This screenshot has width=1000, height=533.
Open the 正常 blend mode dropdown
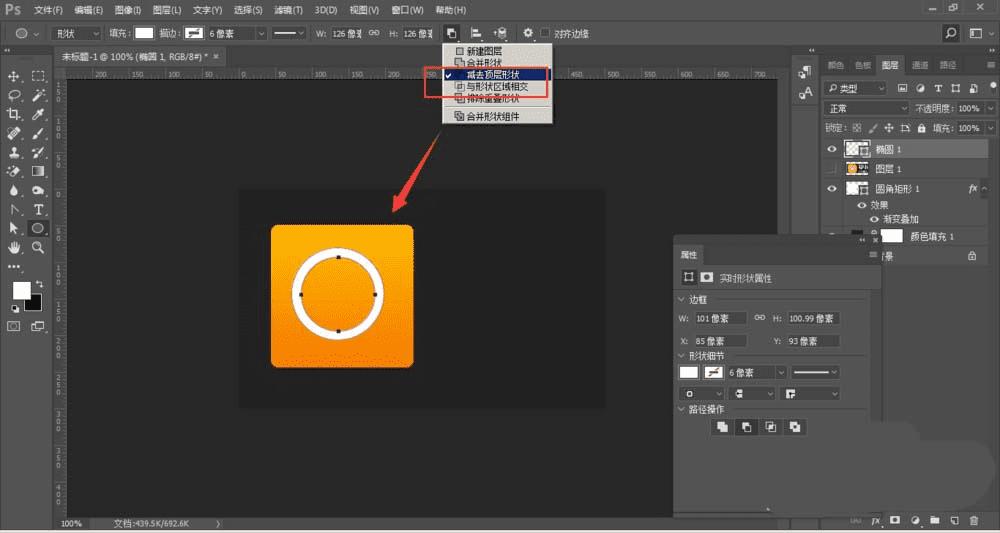point(865,108)
